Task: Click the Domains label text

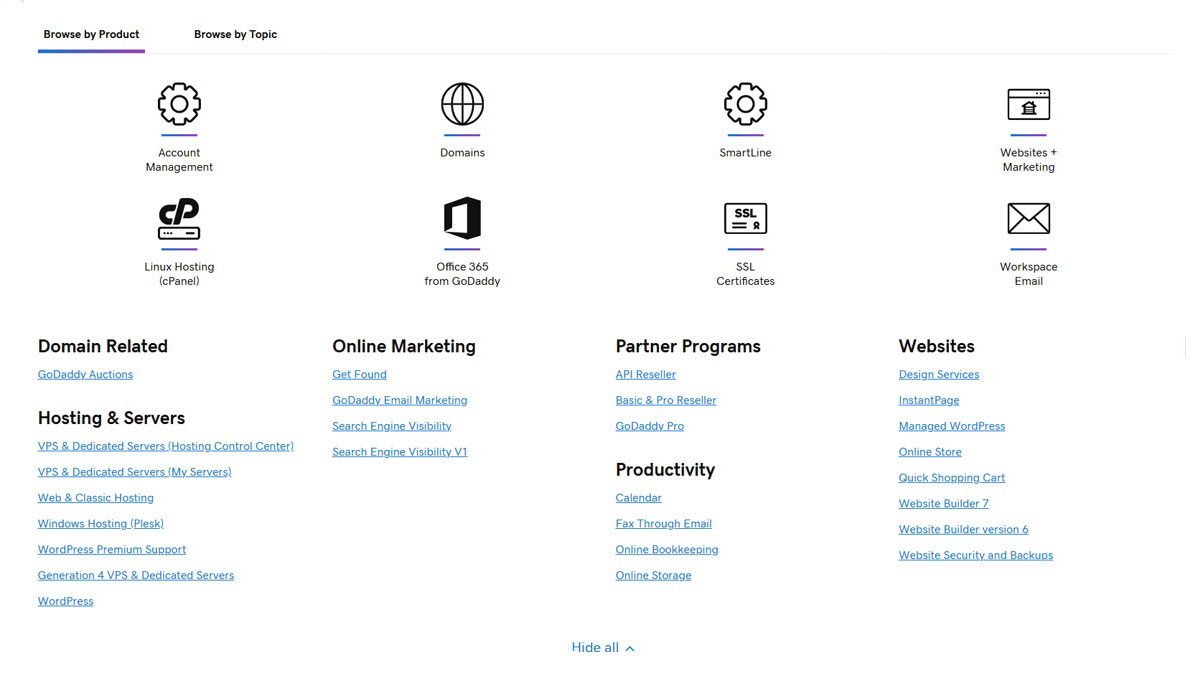Action: [x=462, y=153]
